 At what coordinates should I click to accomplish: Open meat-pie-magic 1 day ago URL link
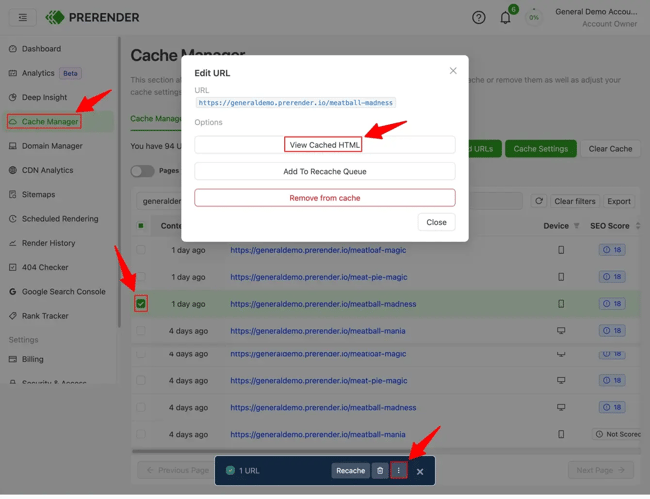click(x=319, y=277)
